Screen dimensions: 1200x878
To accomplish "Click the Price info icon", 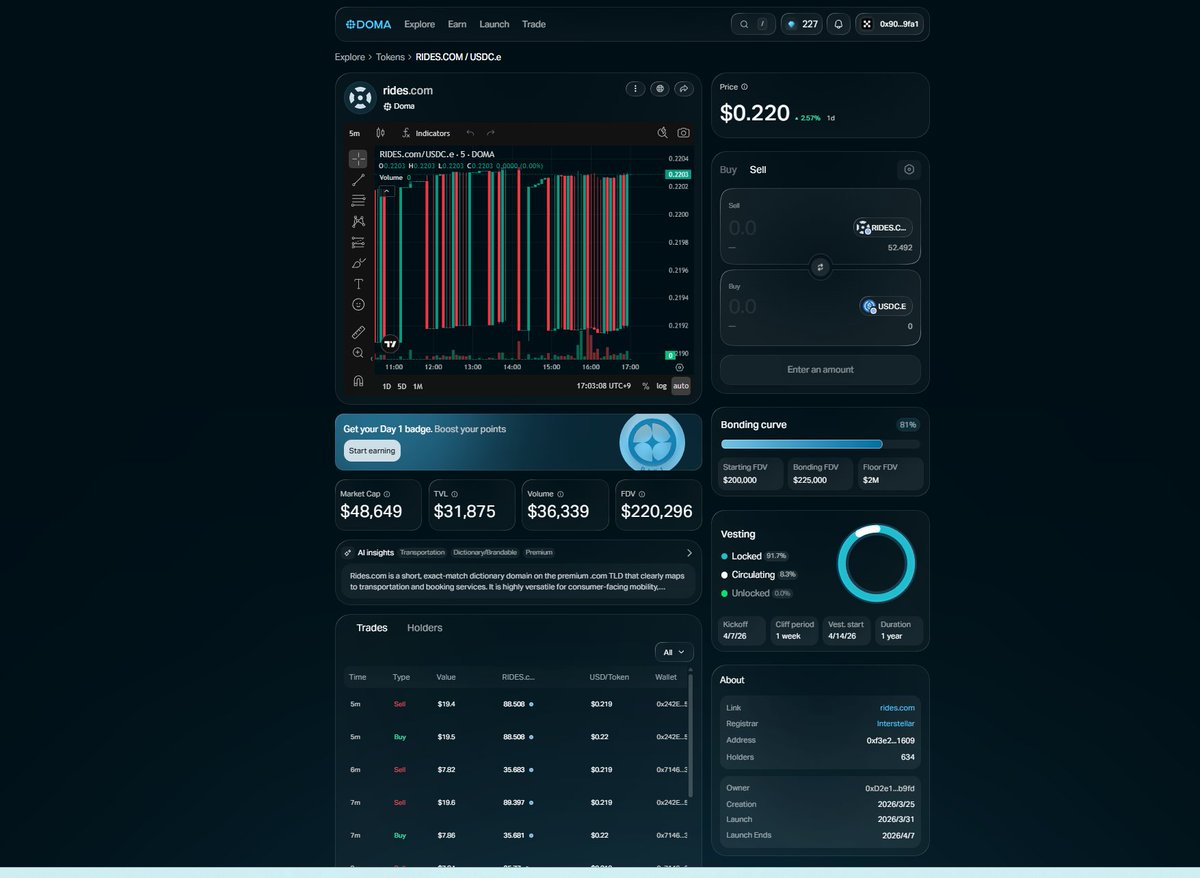I will [744, 87].
